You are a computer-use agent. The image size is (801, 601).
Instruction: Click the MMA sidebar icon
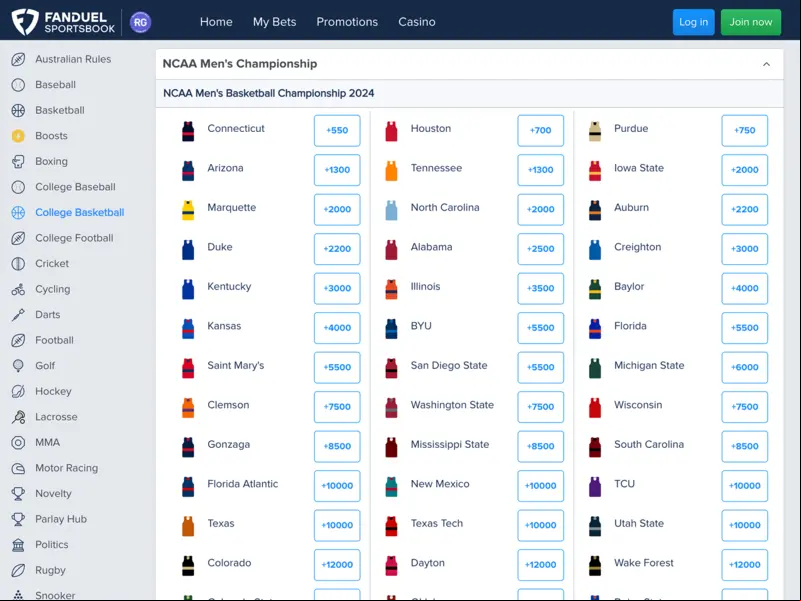pos(18,443)
